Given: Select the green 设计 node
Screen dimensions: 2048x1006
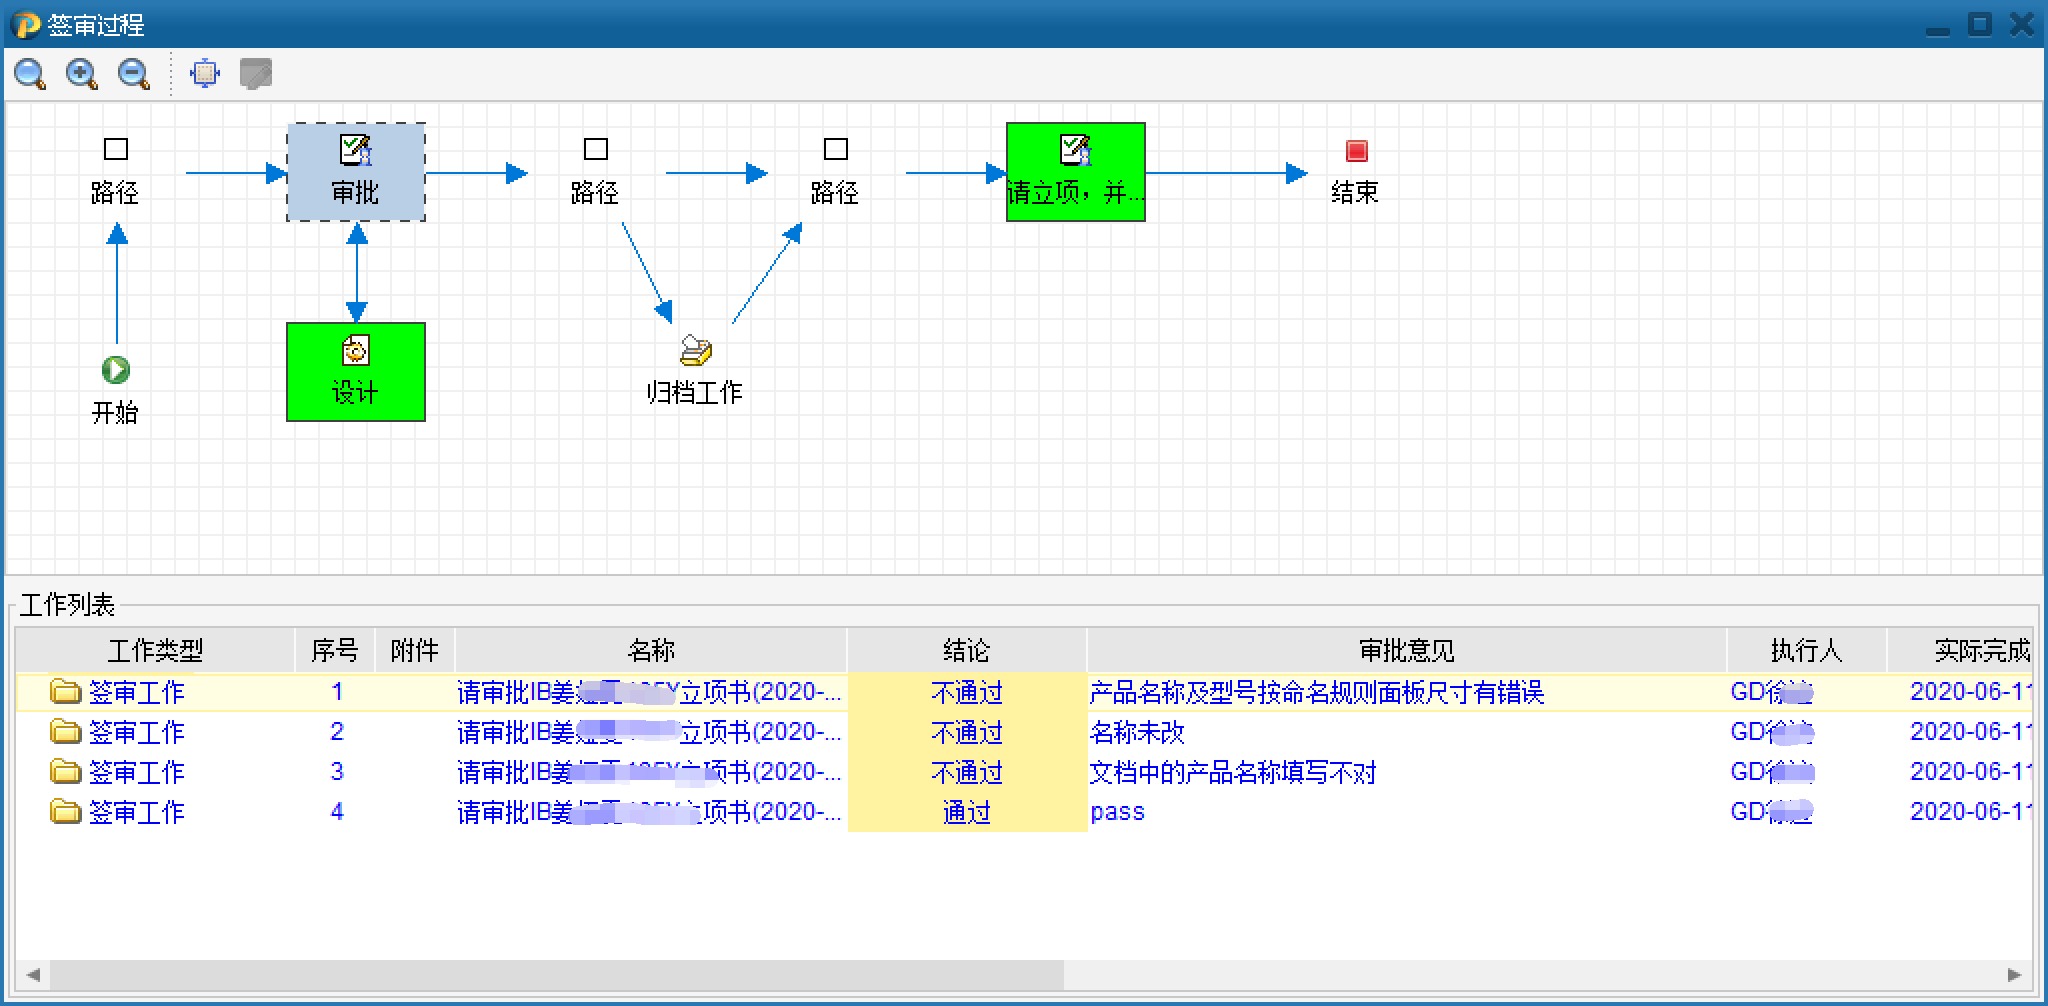Looking at the screenshot, I should (x=356, y=372).
